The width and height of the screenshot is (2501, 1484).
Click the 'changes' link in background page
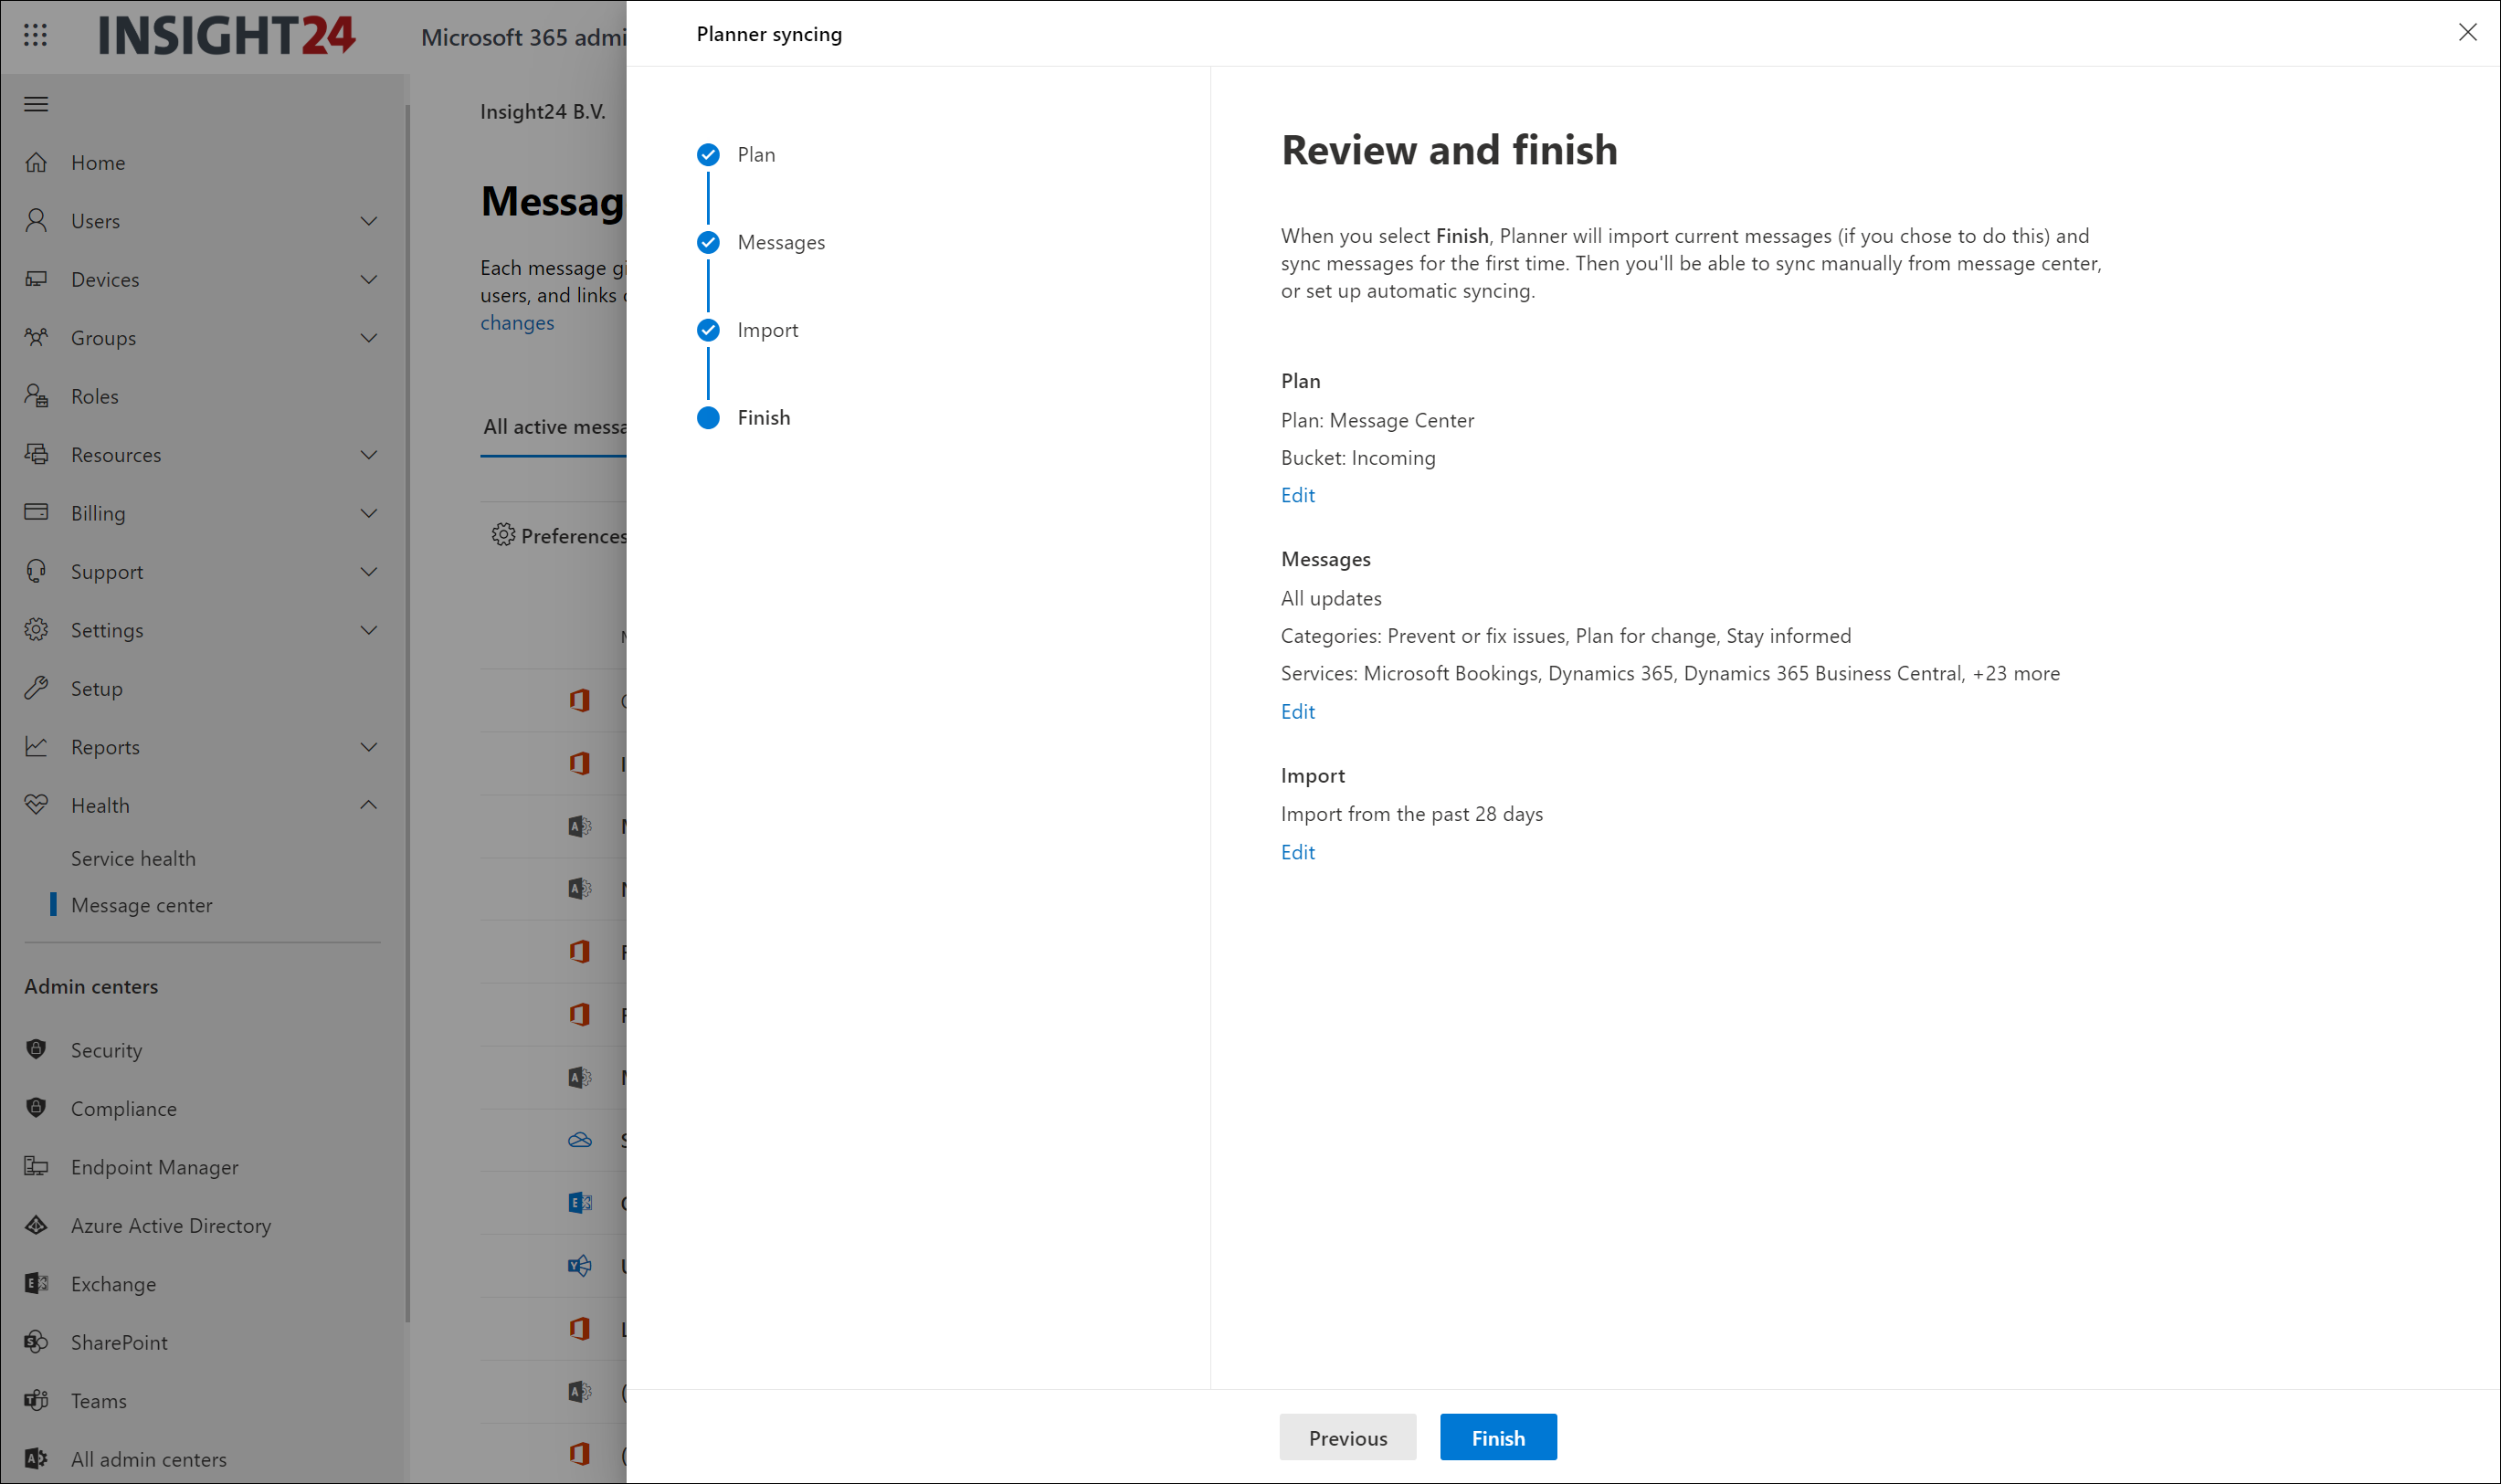[x=517, y=323]
